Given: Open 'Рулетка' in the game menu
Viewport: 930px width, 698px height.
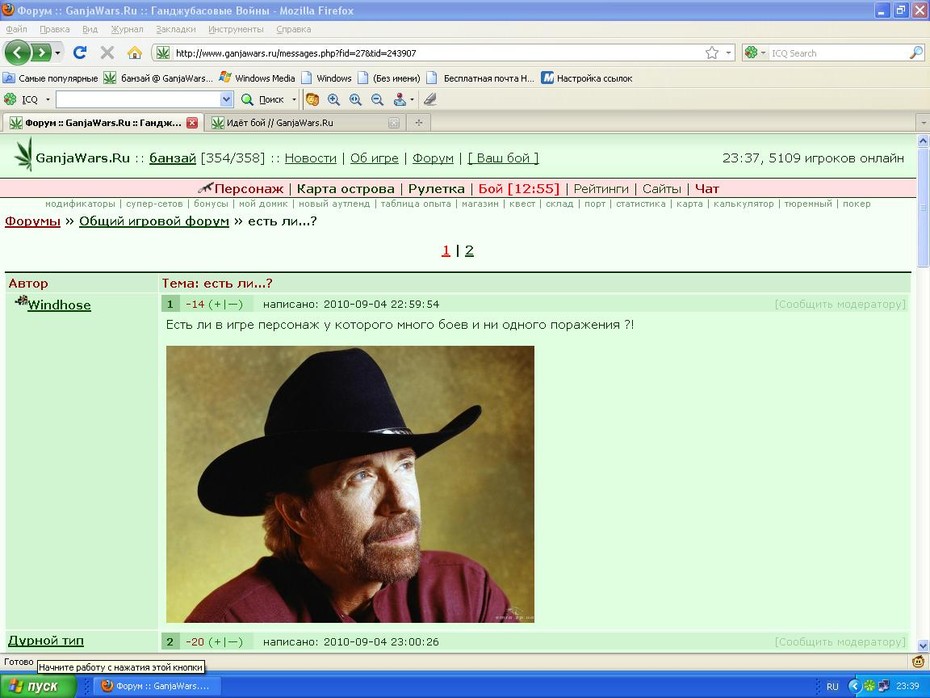Looking at the screenshot, I should point(436,189).
